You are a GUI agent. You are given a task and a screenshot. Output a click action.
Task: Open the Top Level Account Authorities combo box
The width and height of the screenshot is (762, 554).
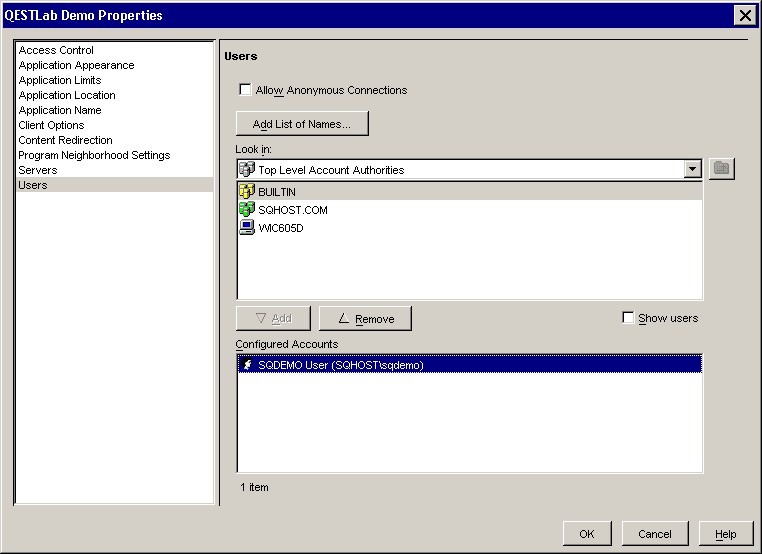tap(460, 170)
